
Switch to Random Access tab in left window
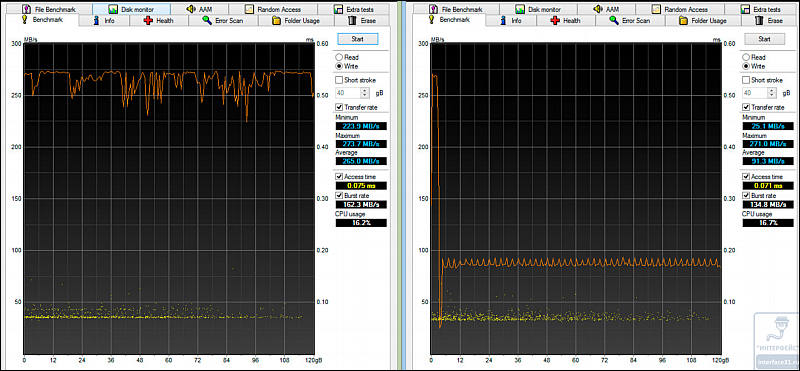[272, 9]
